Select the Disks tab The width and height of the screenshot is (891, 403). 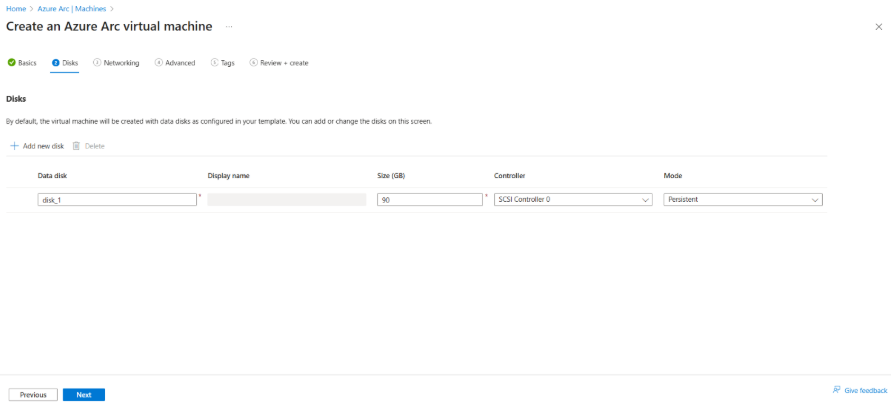[65, 63]
